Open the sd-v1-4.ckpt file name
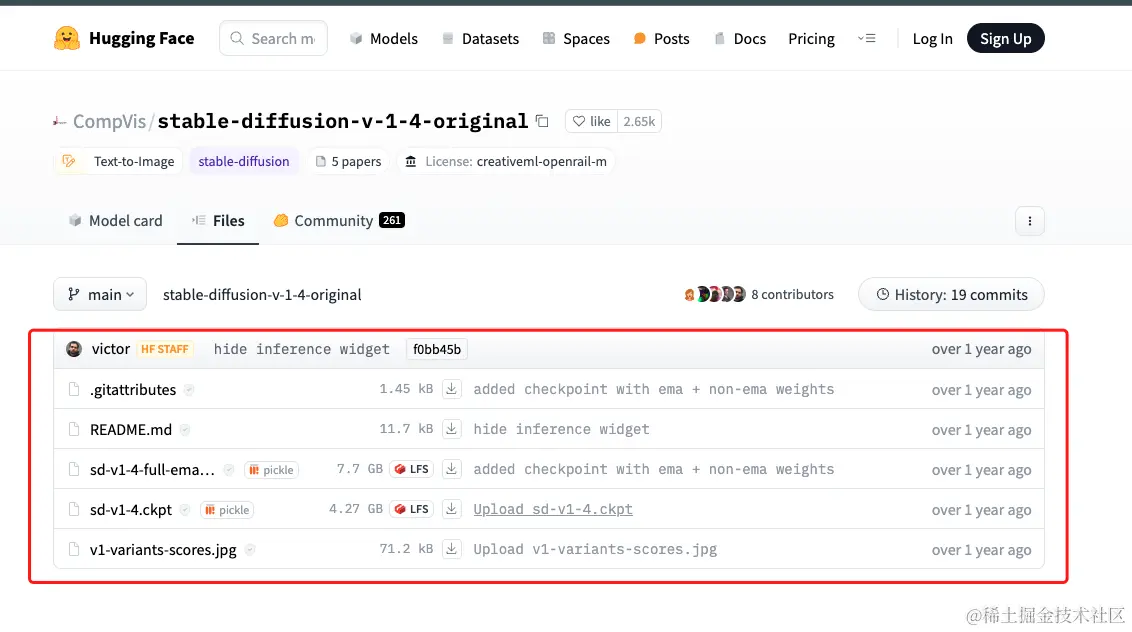This screenshot has height=632, width=1132. pyautogui.click(x=131, y=510)
